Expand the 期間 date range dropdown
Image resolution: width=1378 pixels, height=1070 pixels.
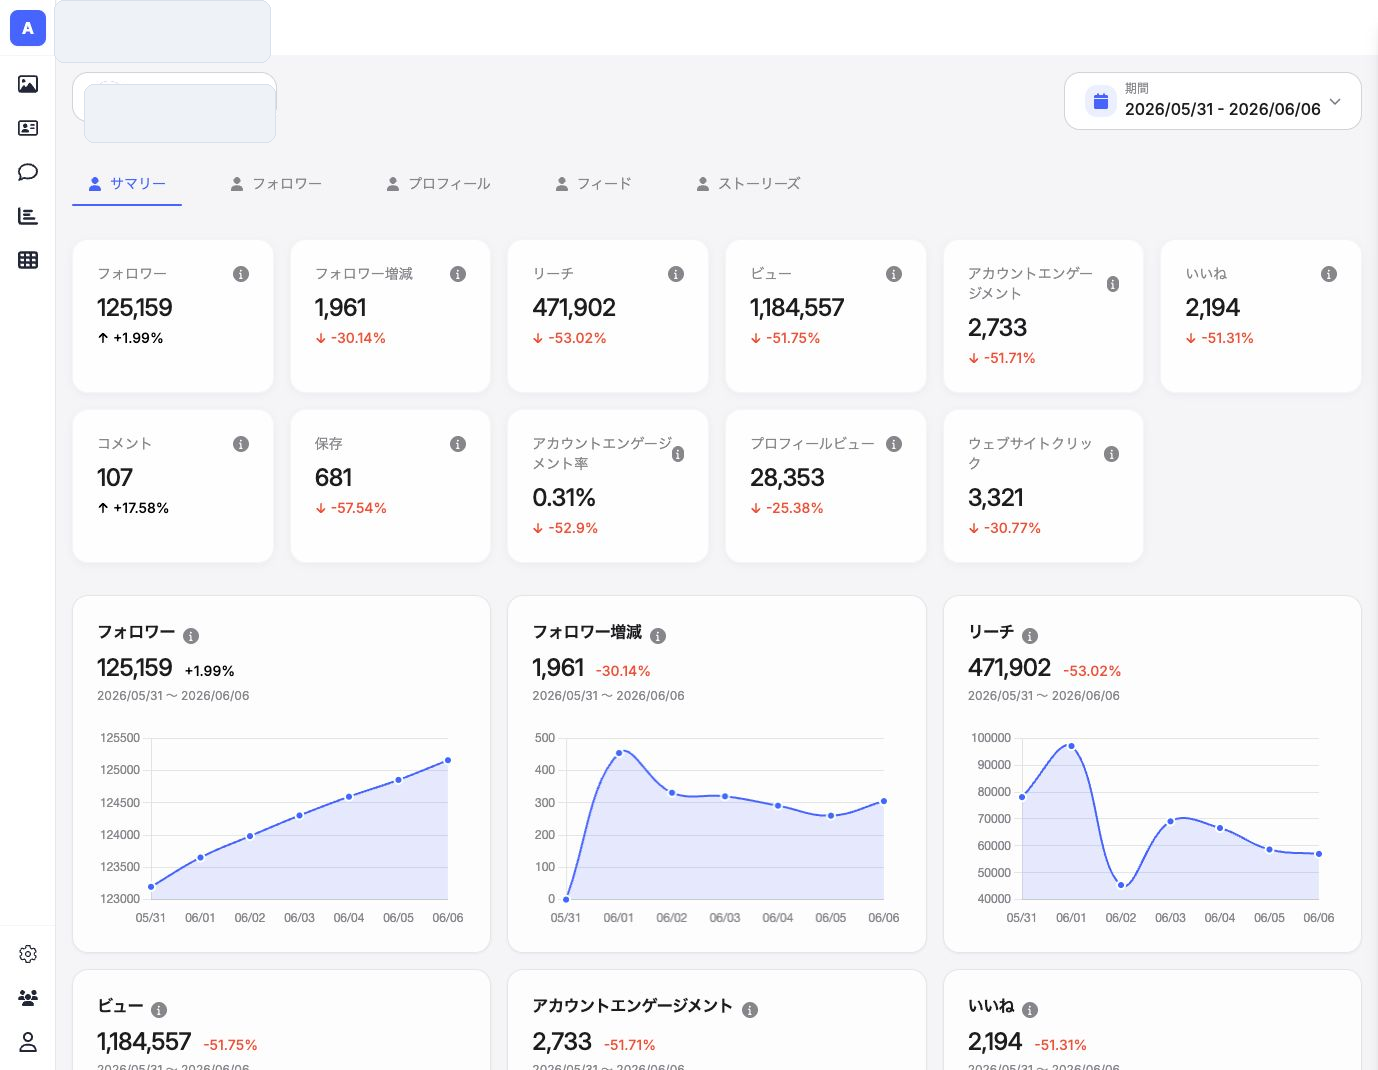click(1213, 101)
